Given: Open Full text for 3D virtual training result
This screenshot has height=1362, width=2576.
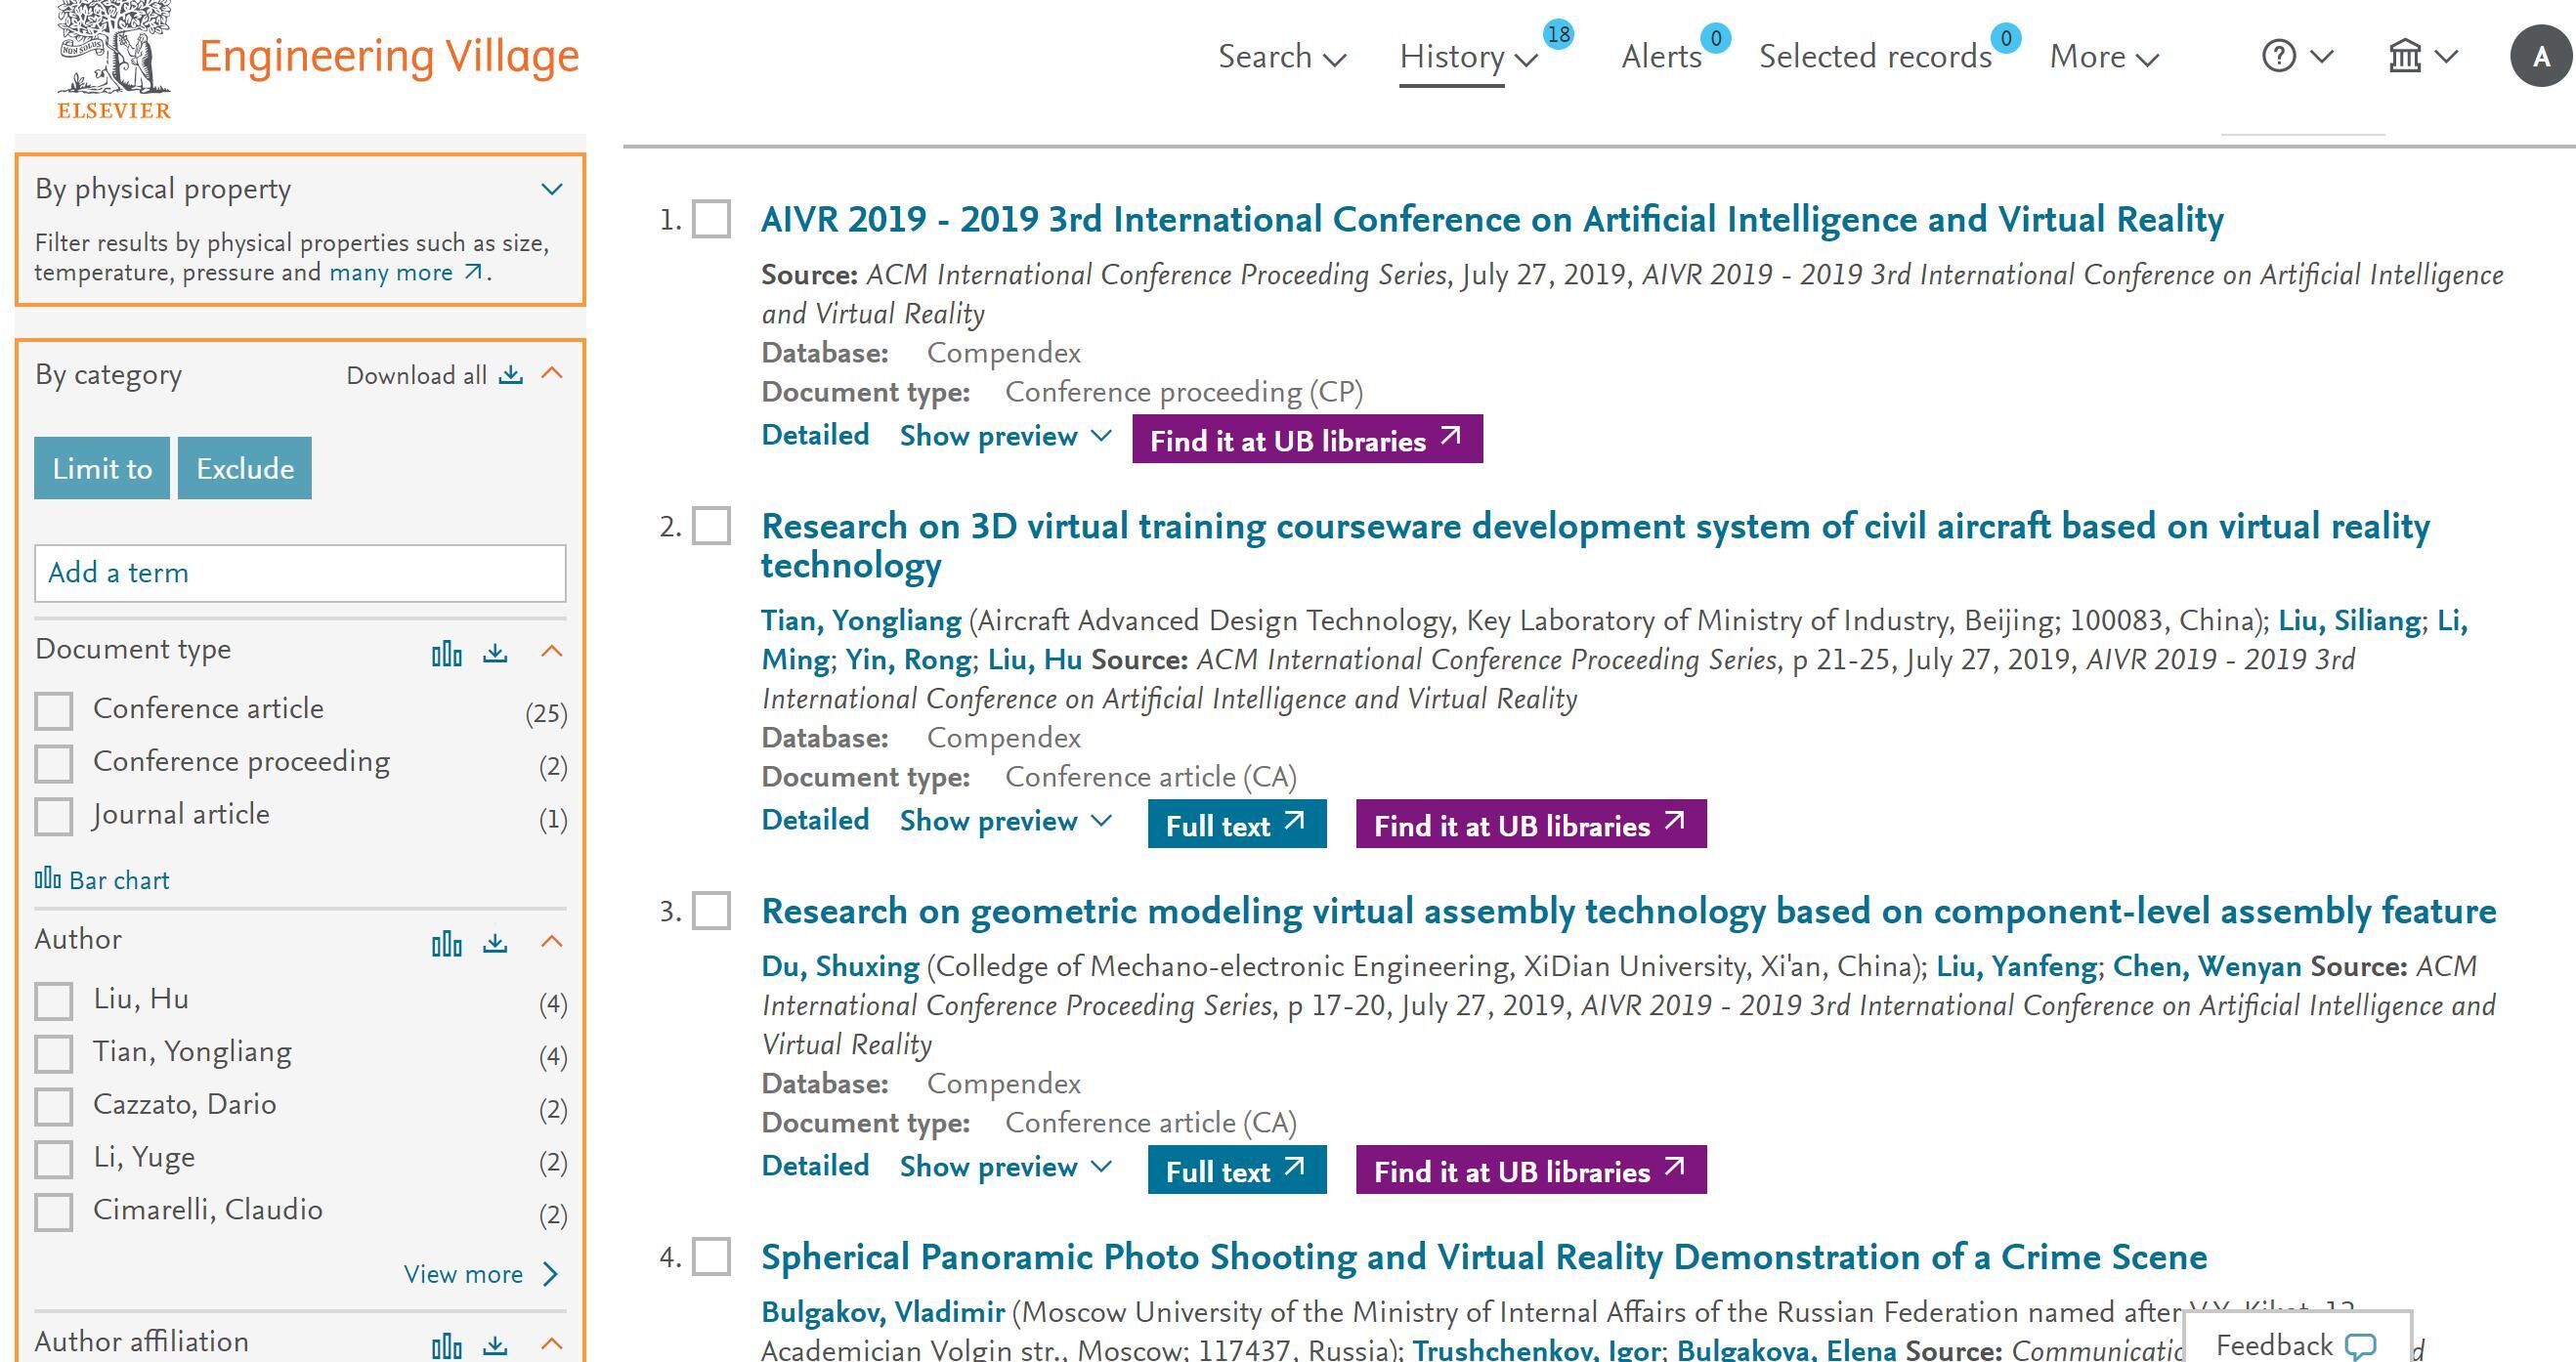Looking at the screenshot, I should click(x=1237, y=824).
